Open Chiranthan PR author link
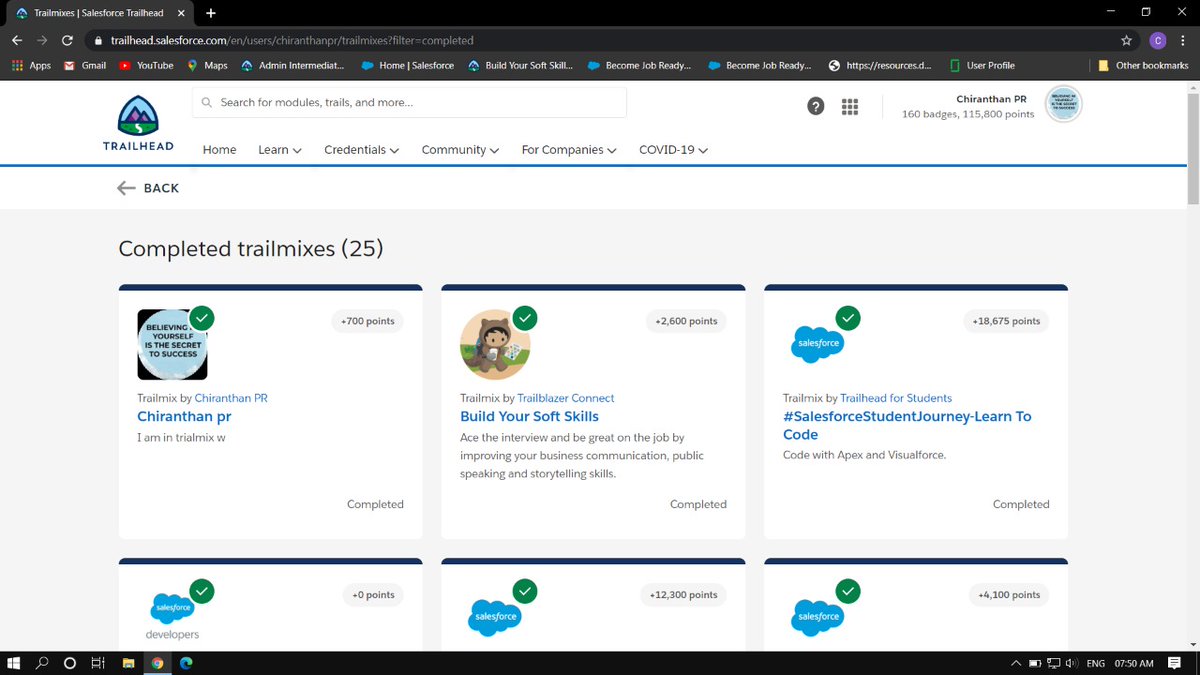The image size is (1200, 675). coord(231,398)
